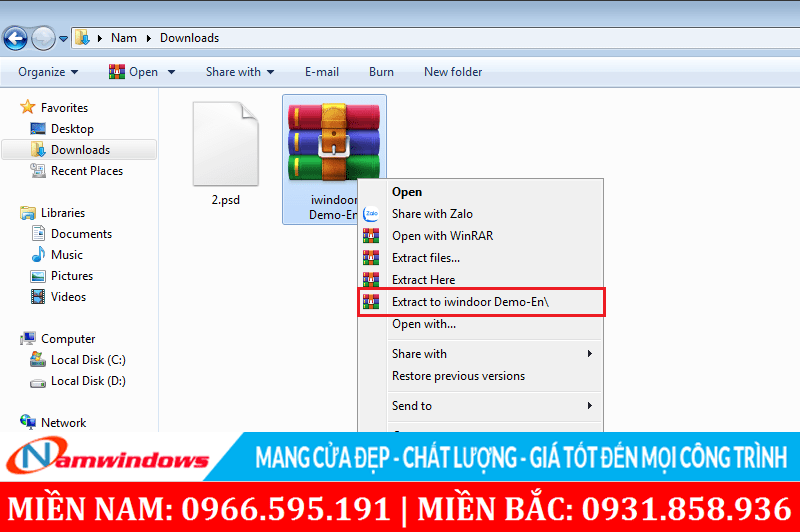Choose Open with... in context menu

pyautogui.click(x=423, y=323)
